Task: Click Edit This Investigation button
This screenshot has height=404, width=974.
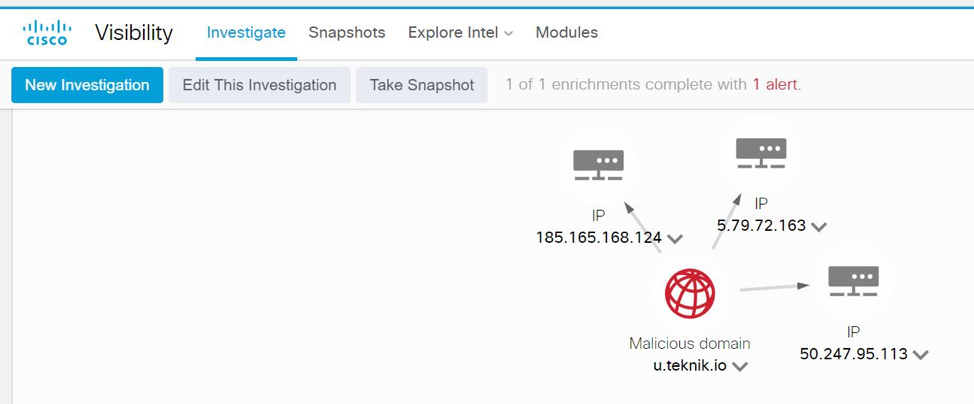Action: point(259,85)
